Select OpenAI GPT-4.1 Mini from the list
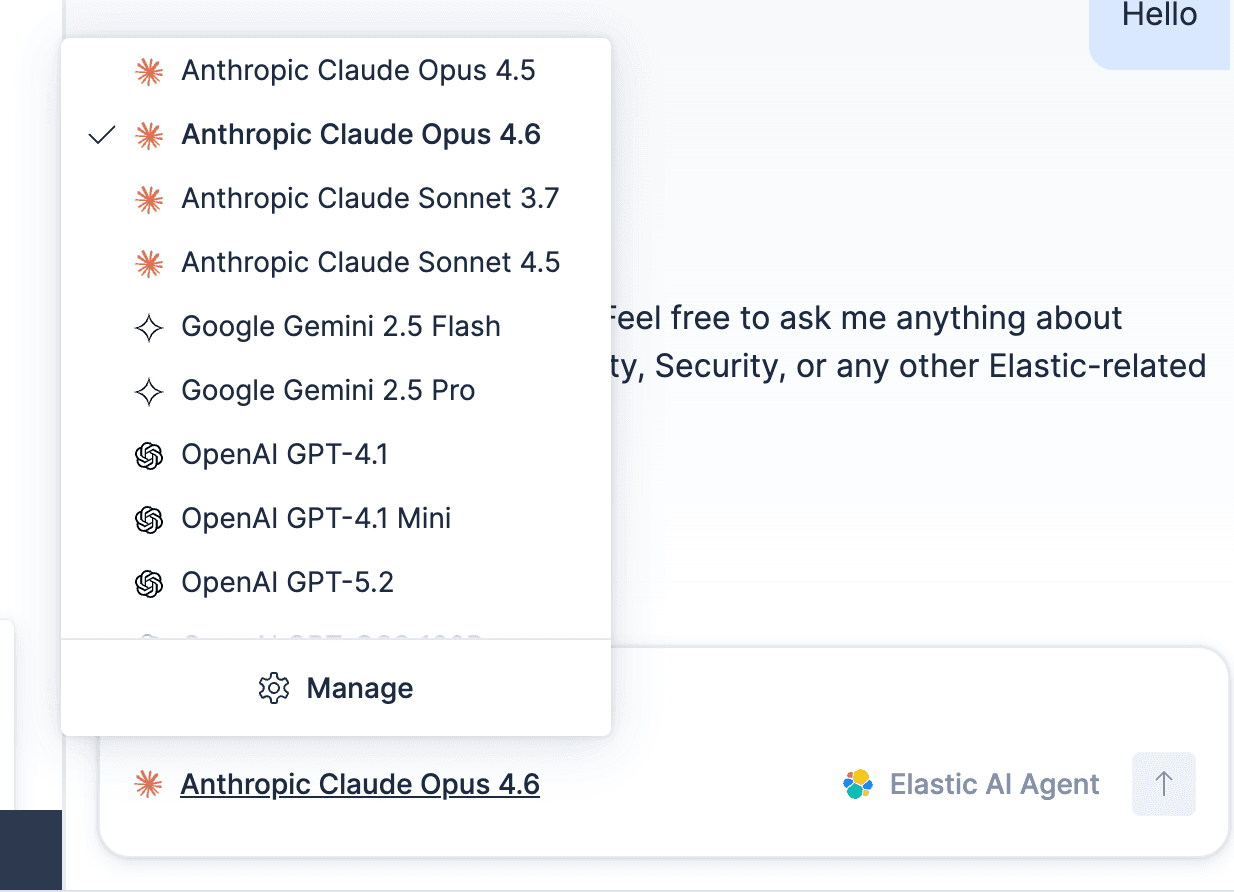 click(316, 518)
